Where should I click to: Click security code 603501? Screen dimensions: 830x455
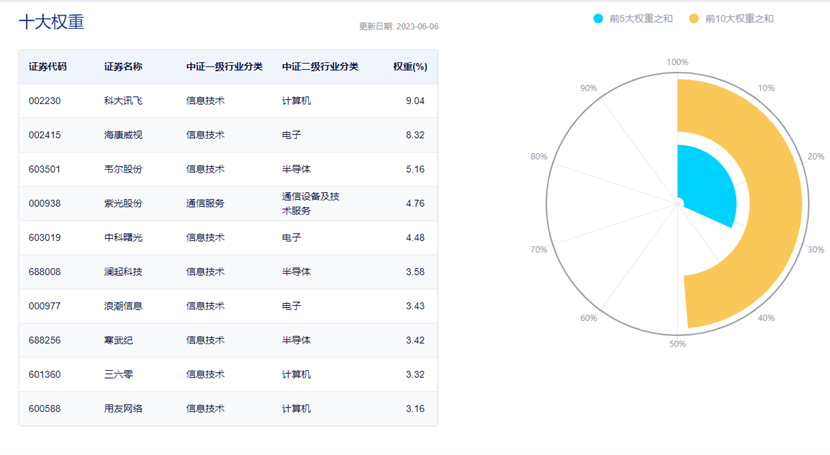coord(44,169)
